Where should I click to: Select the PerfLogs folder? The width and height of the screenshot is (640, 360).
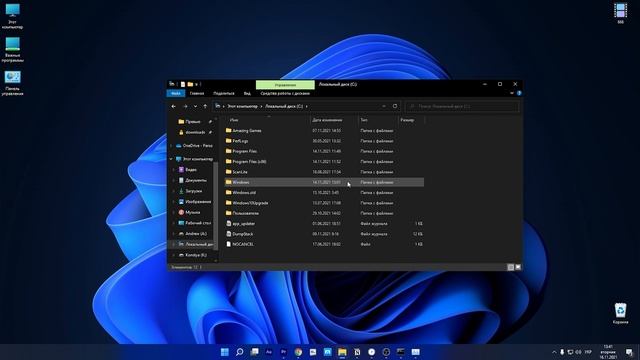(240, 141)
